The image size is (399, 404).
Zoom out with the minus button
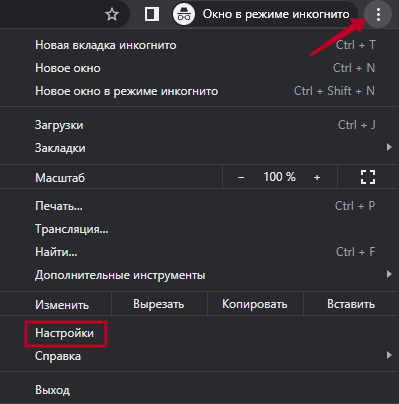pos(241,177)
